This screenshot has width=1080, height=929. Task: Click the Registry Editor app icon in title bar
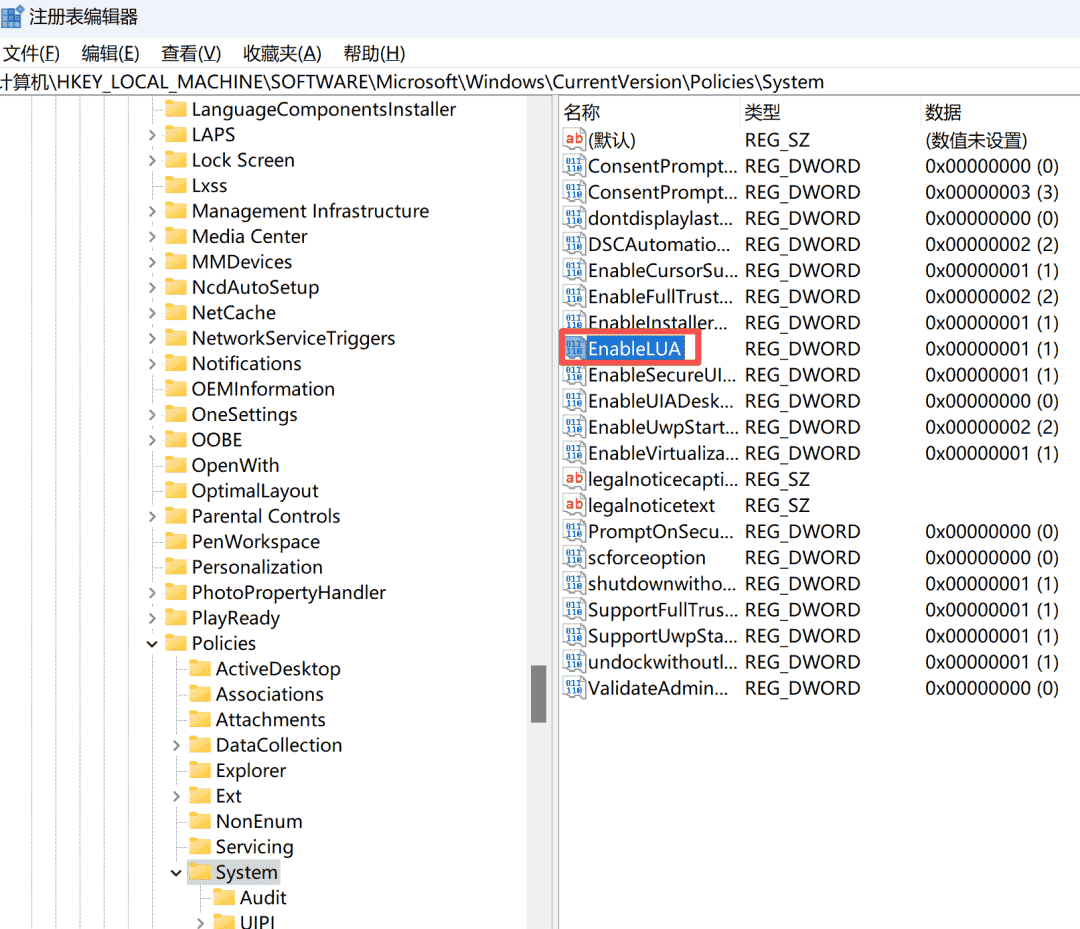click(x=13, y=16)
